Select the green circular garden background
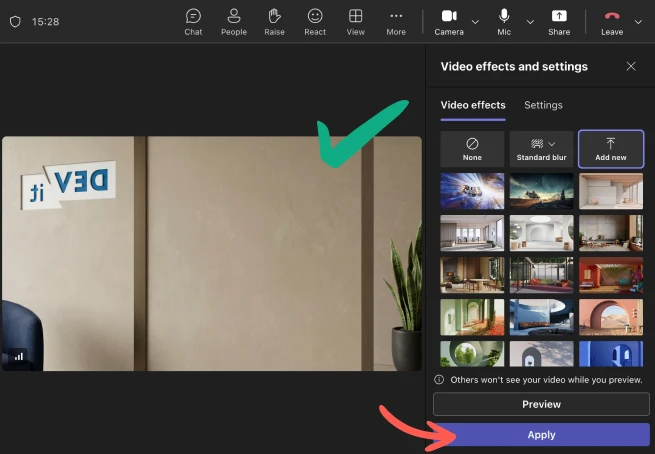The image size is (655, 454). (x=472, y=354)
